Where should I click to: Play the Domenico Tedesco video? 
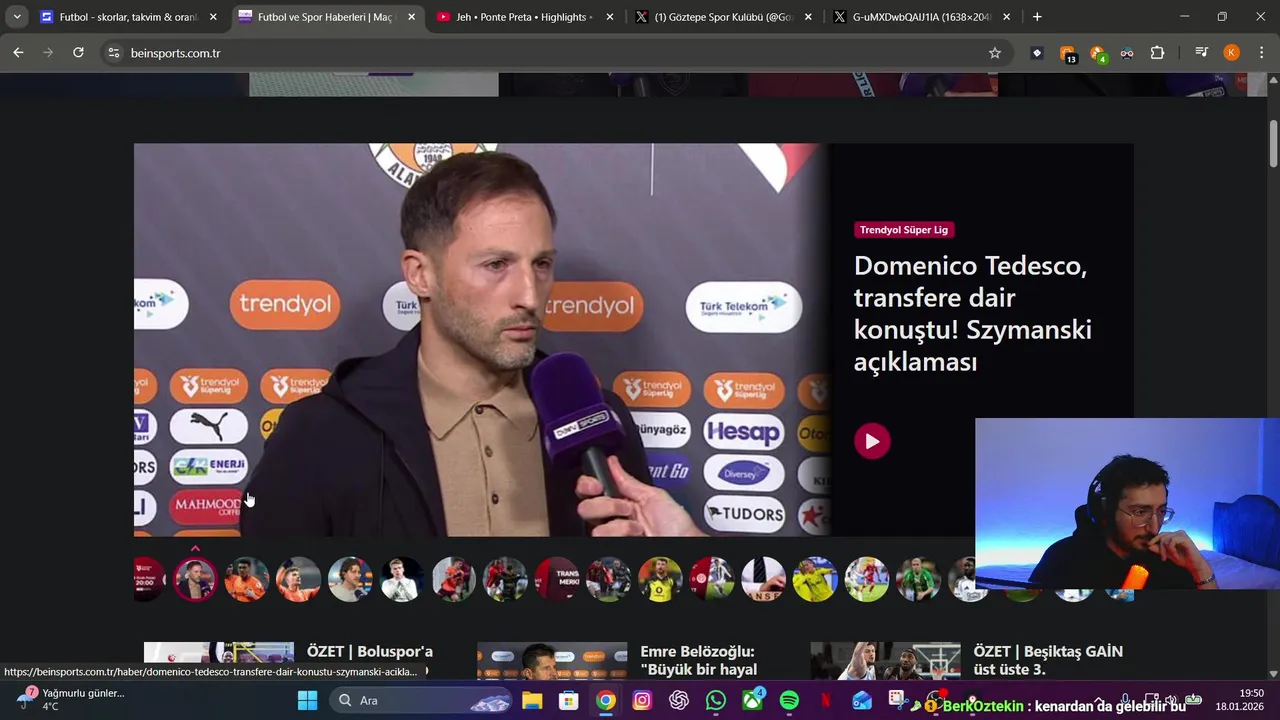tap(872, 441)
